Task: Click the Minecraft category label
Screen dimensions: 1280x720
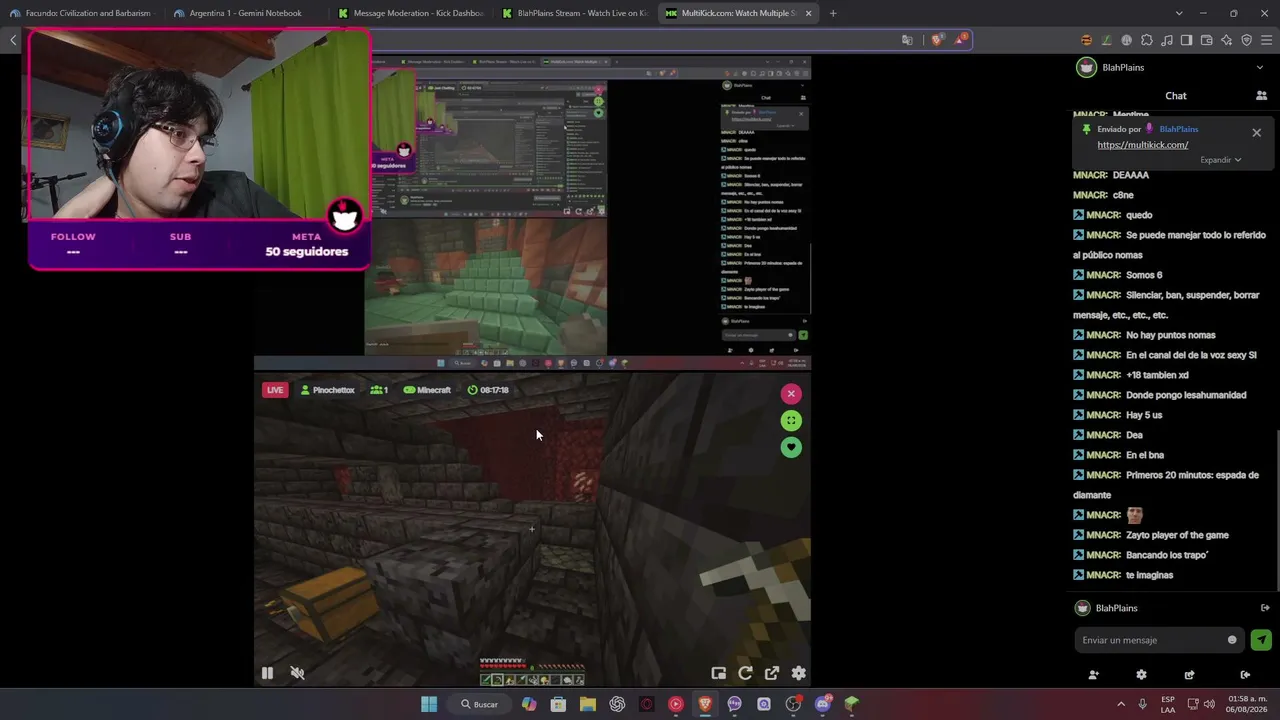Action: coord(434,390)
